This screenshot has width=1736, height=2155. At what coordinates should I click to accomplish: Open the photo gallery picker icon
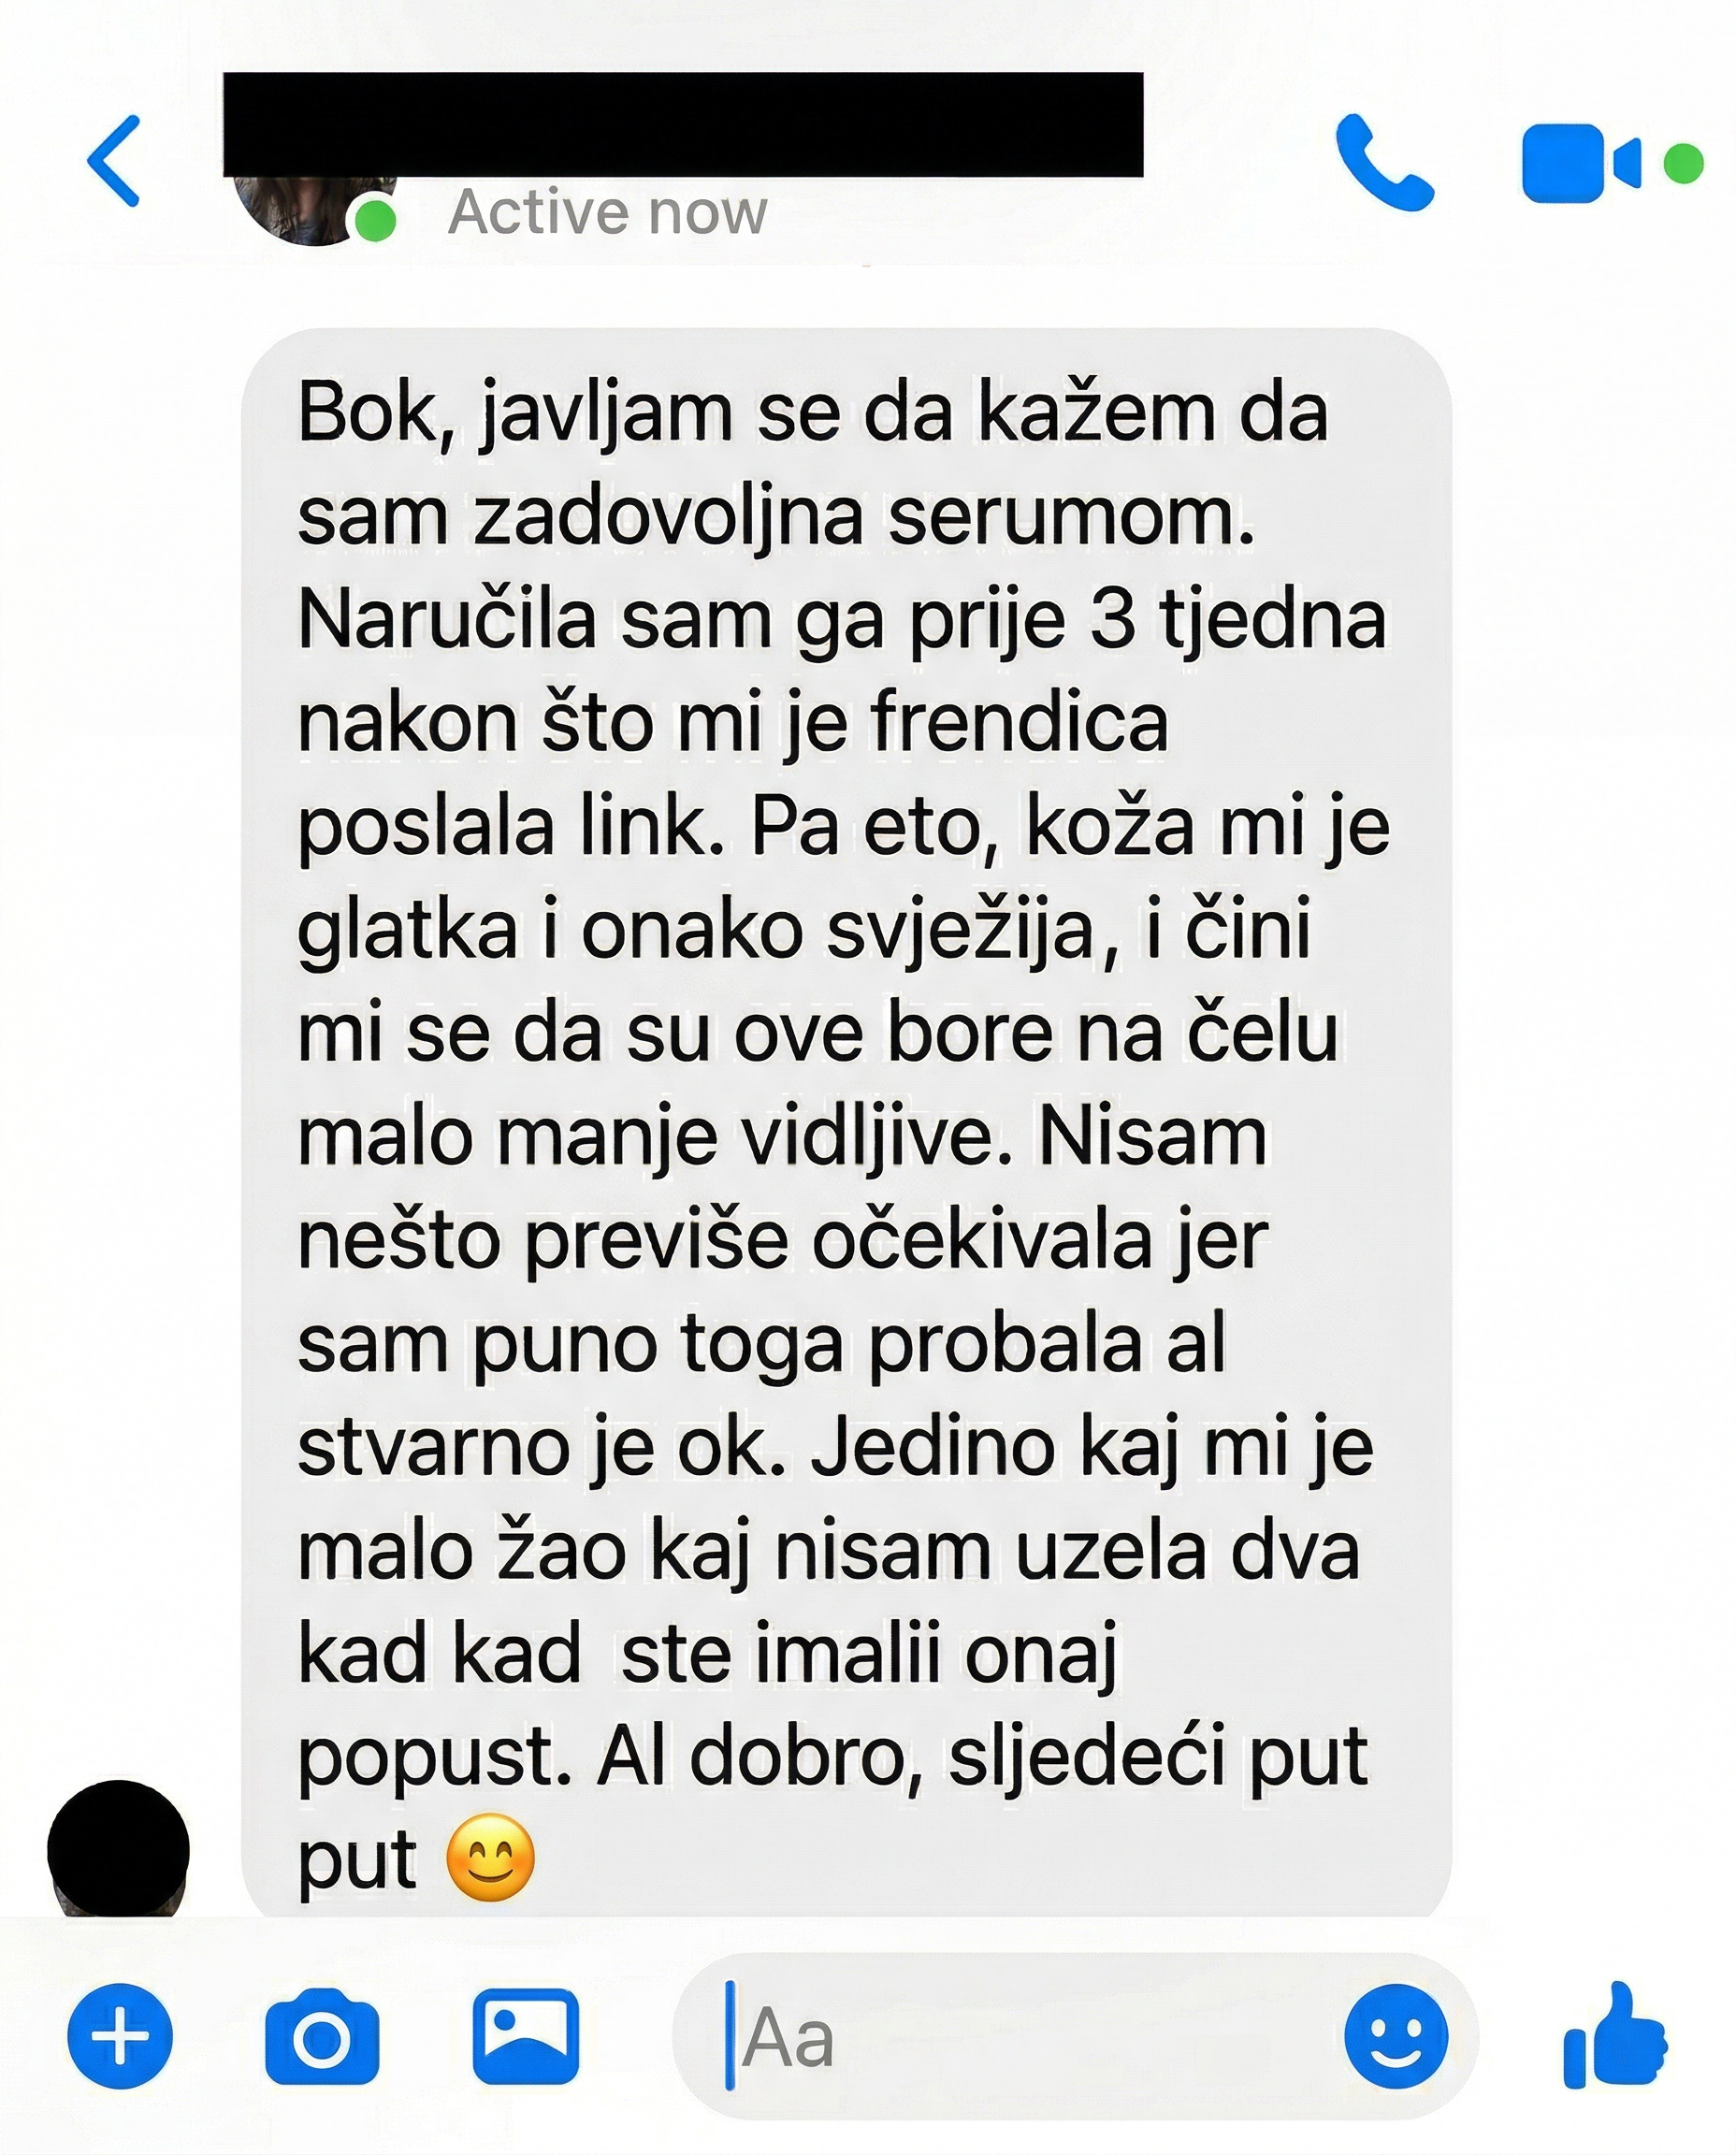(526, 2036)
